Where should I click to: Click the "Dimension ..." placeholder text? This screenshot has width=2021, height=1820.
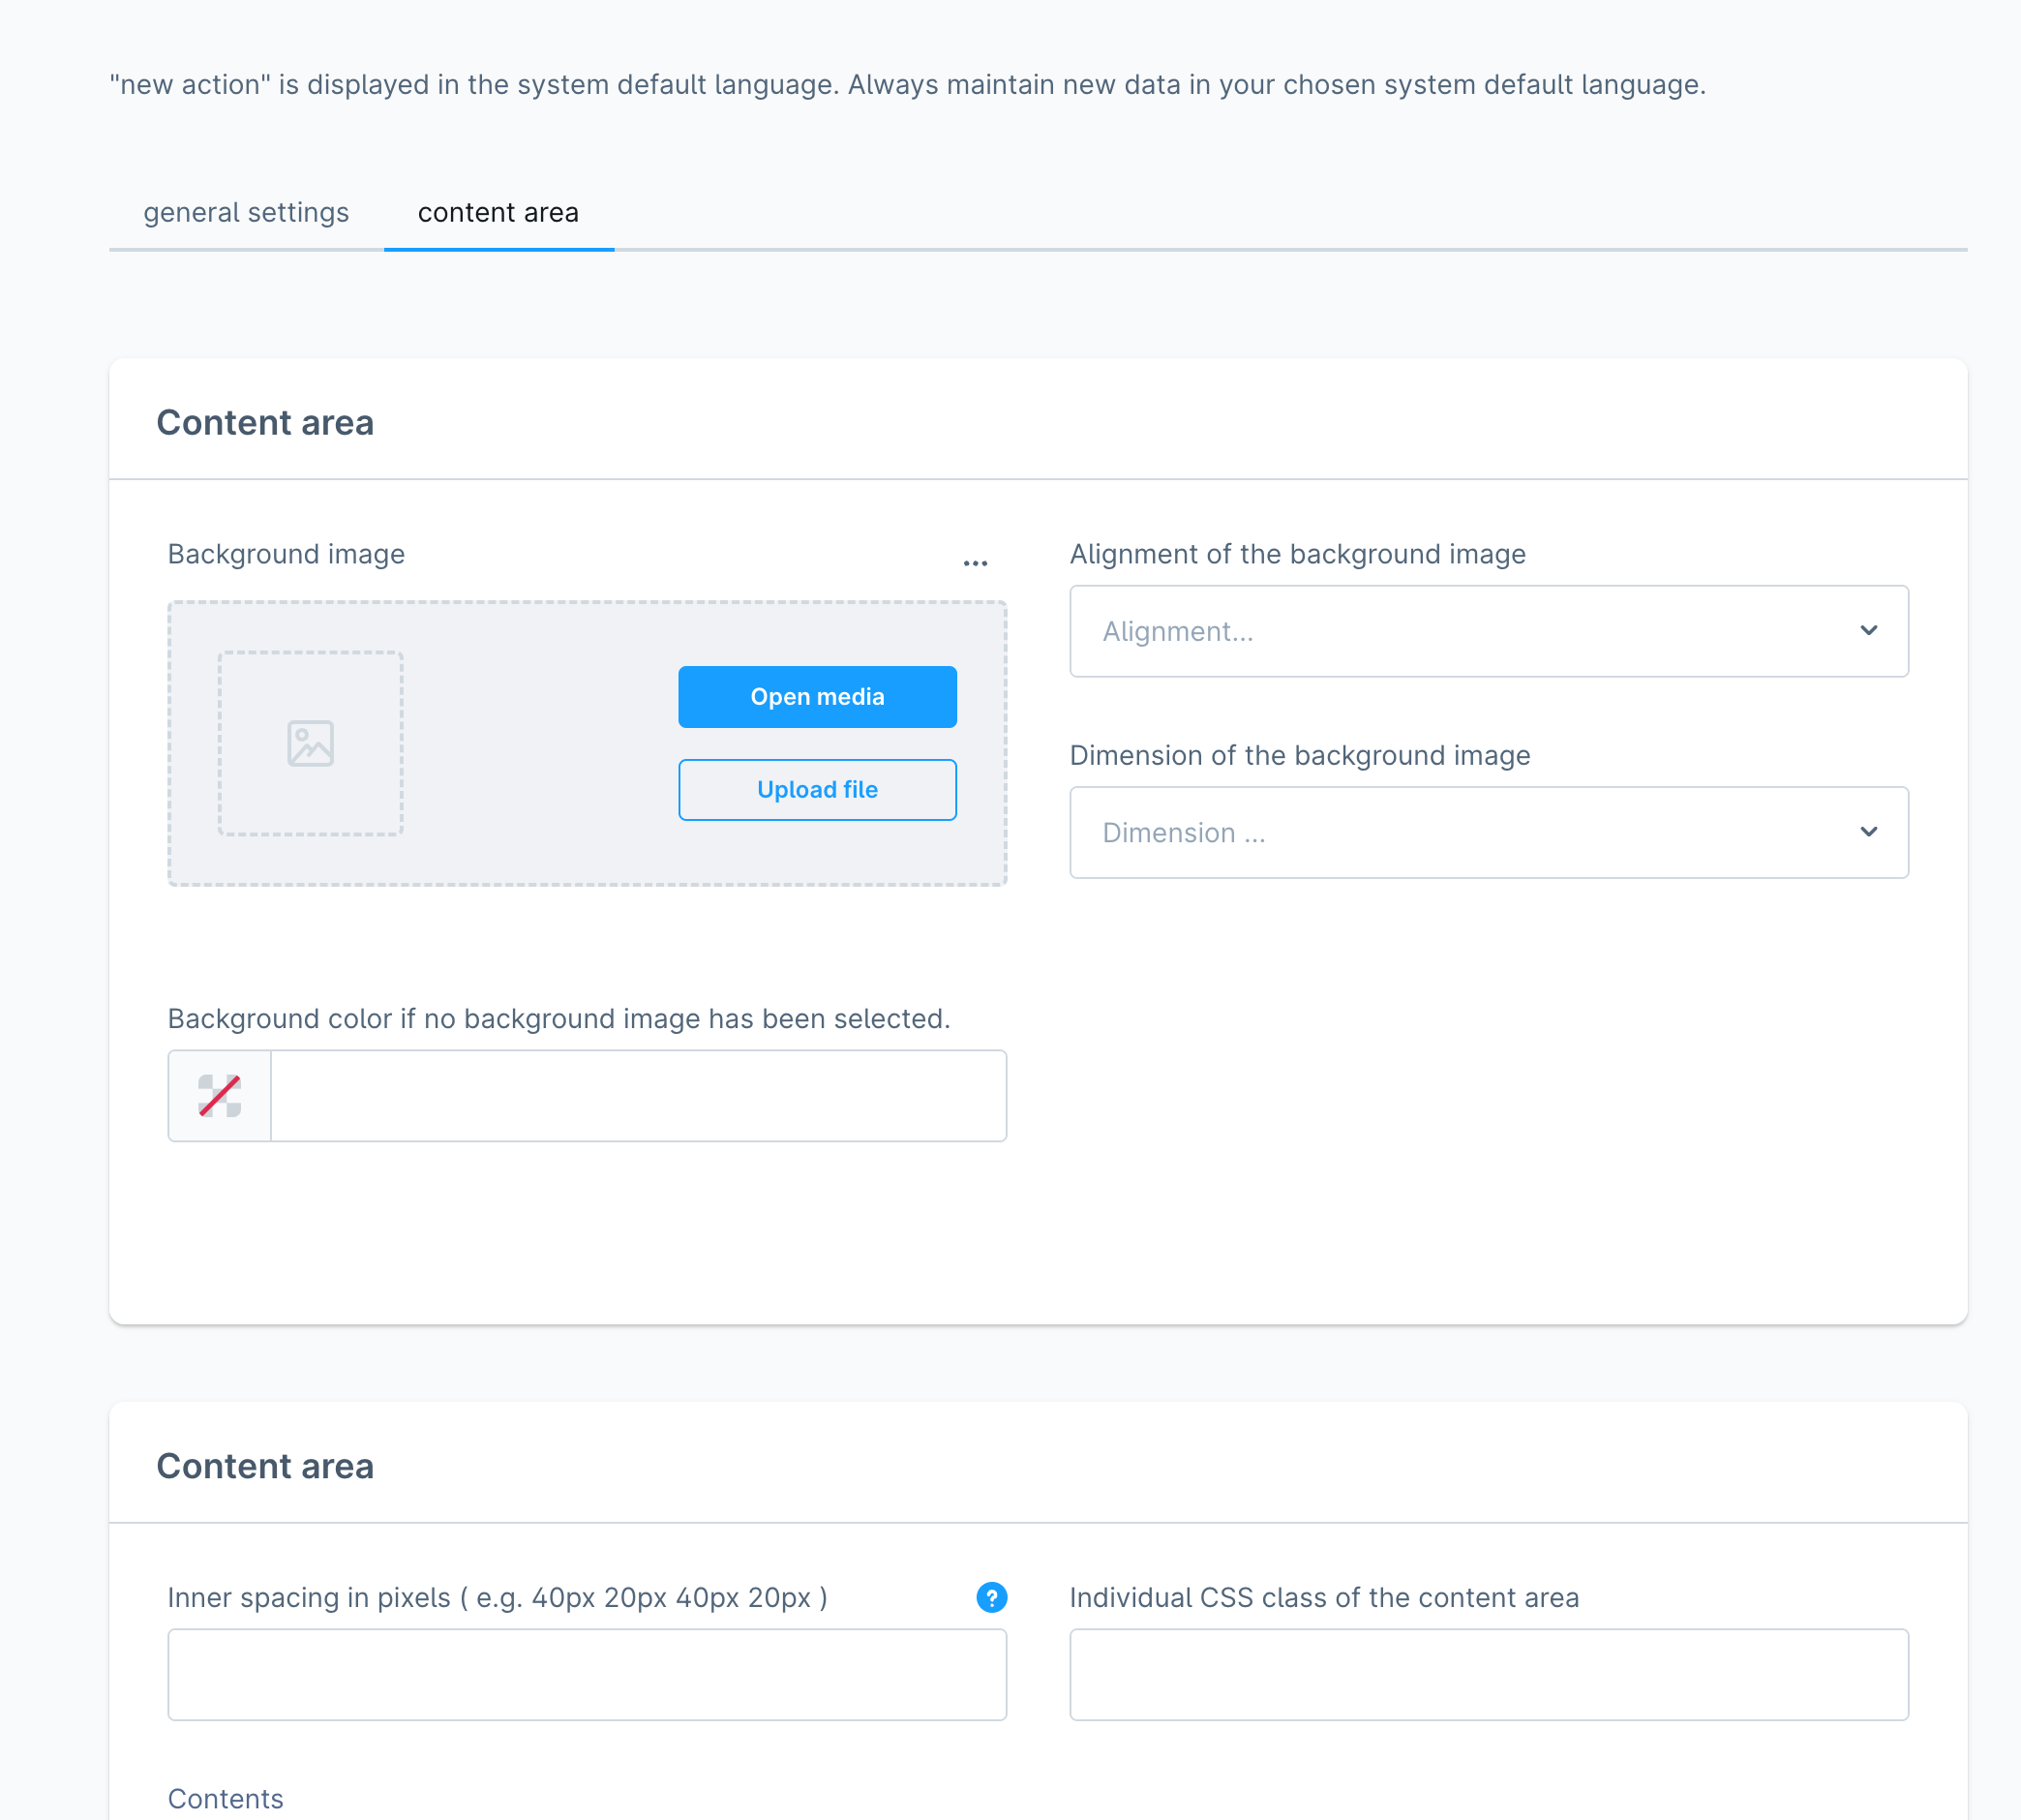[1184, 832]
